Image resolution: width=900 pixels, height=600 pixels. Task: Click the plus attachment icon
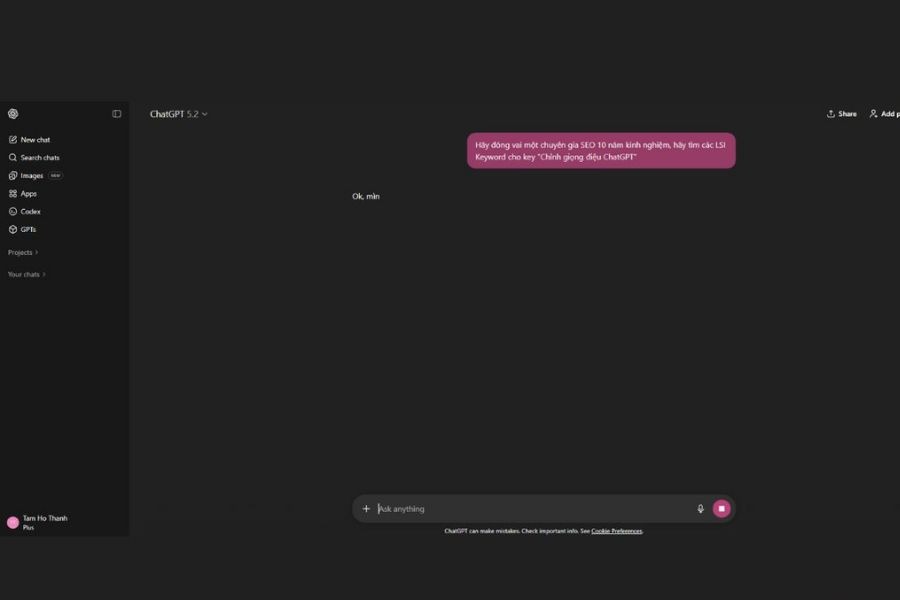tap(366, 509)
